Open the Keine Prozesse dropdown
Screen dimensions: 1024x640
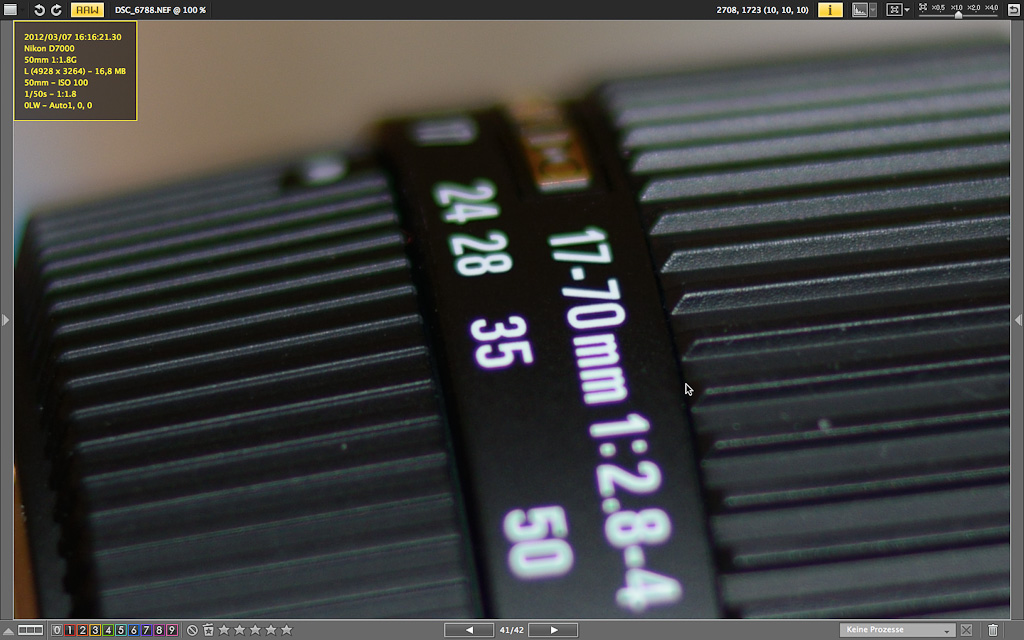tap(897, 630)
